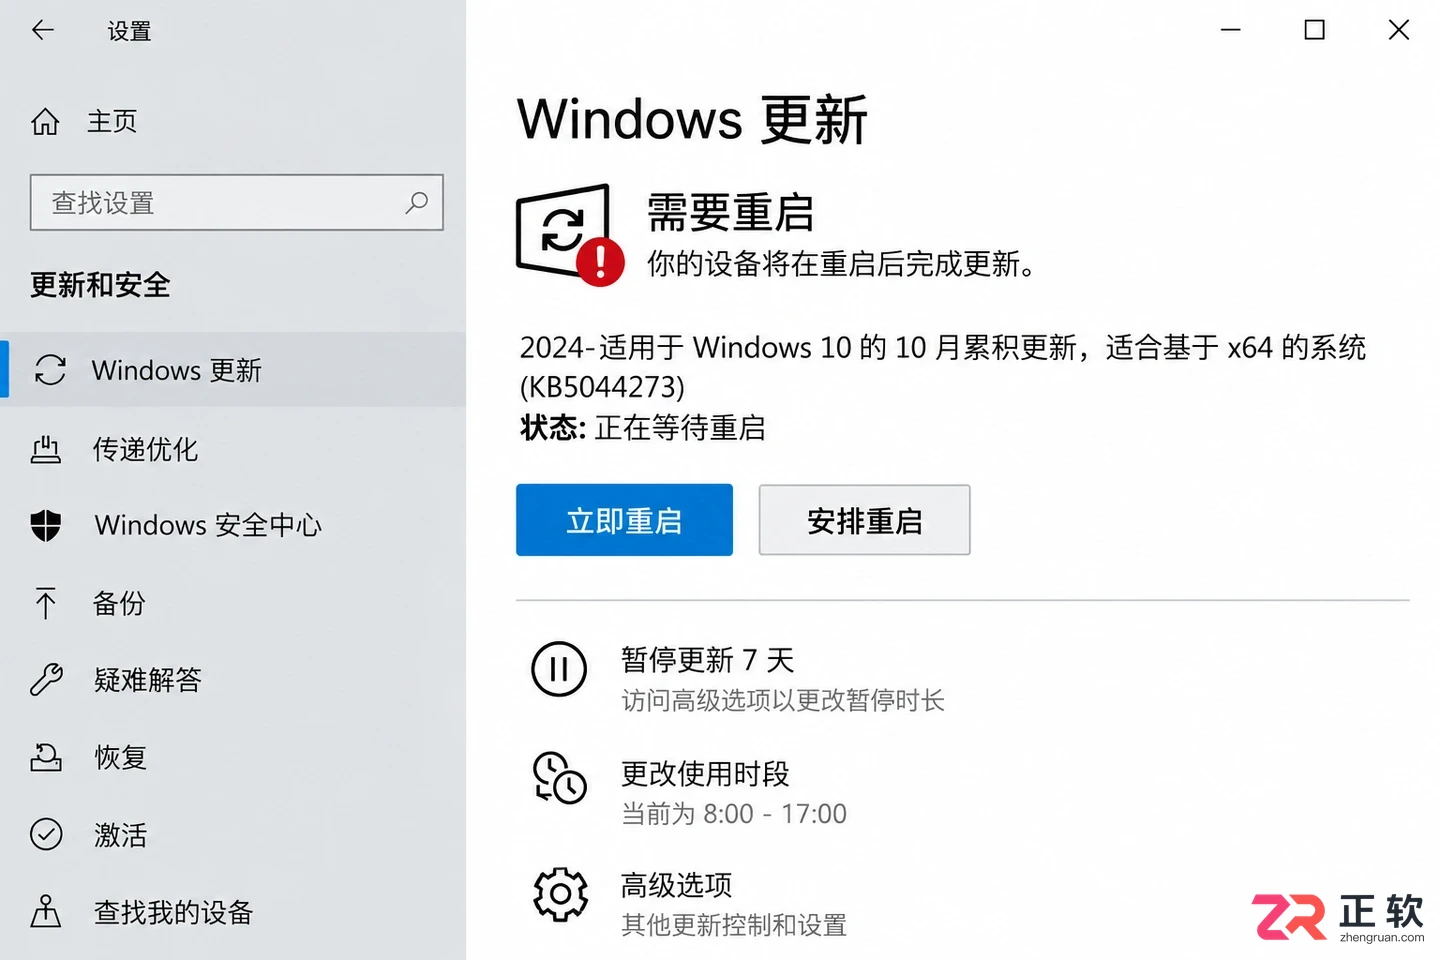Click the 传递优化 delivery icon

coord(46,450)
